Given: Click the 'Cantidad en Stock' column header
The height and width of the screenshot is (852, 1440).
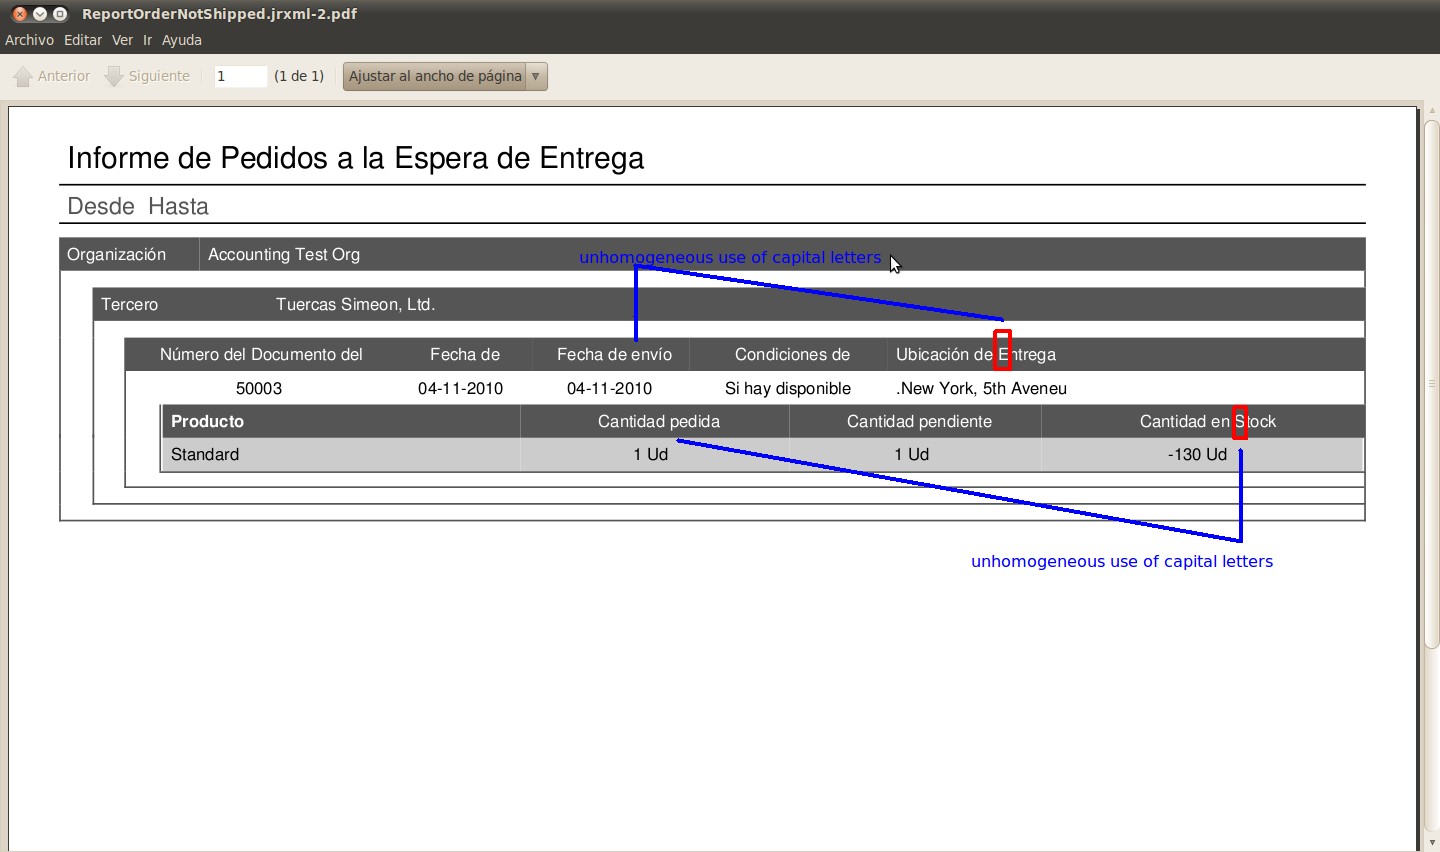Looking at the screenshot, I should pos(1208,421).
